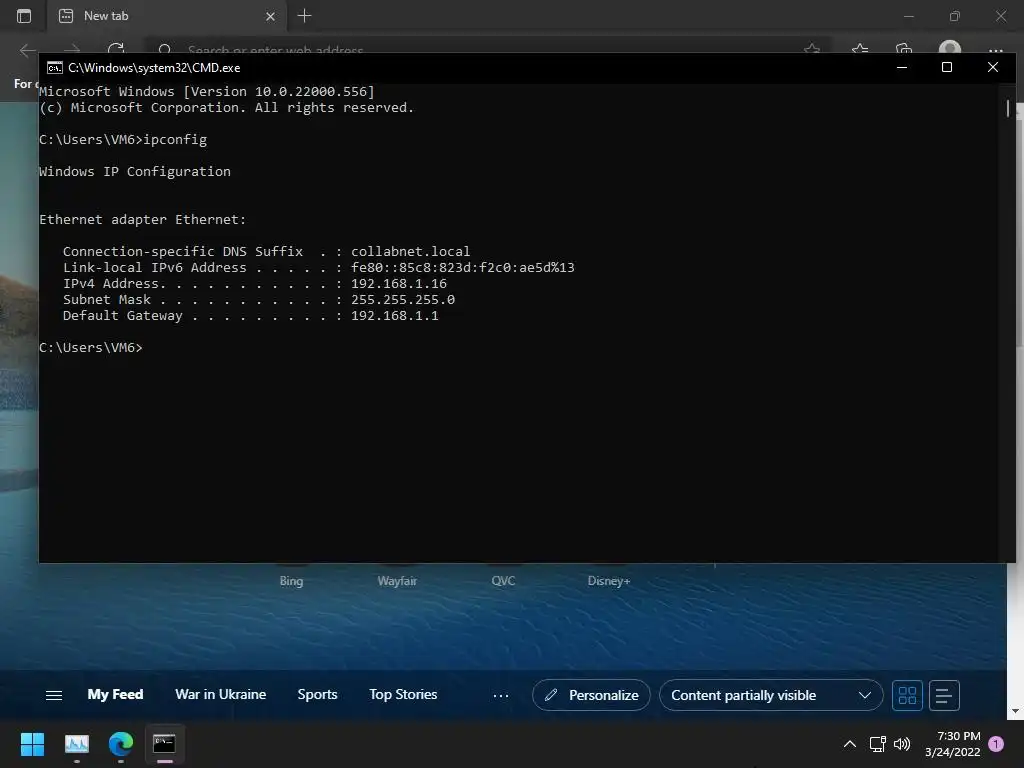Click the CMD window vertical scrollbar thumb
Viewport: 1024px width, 768px height.
(1008, 108)
